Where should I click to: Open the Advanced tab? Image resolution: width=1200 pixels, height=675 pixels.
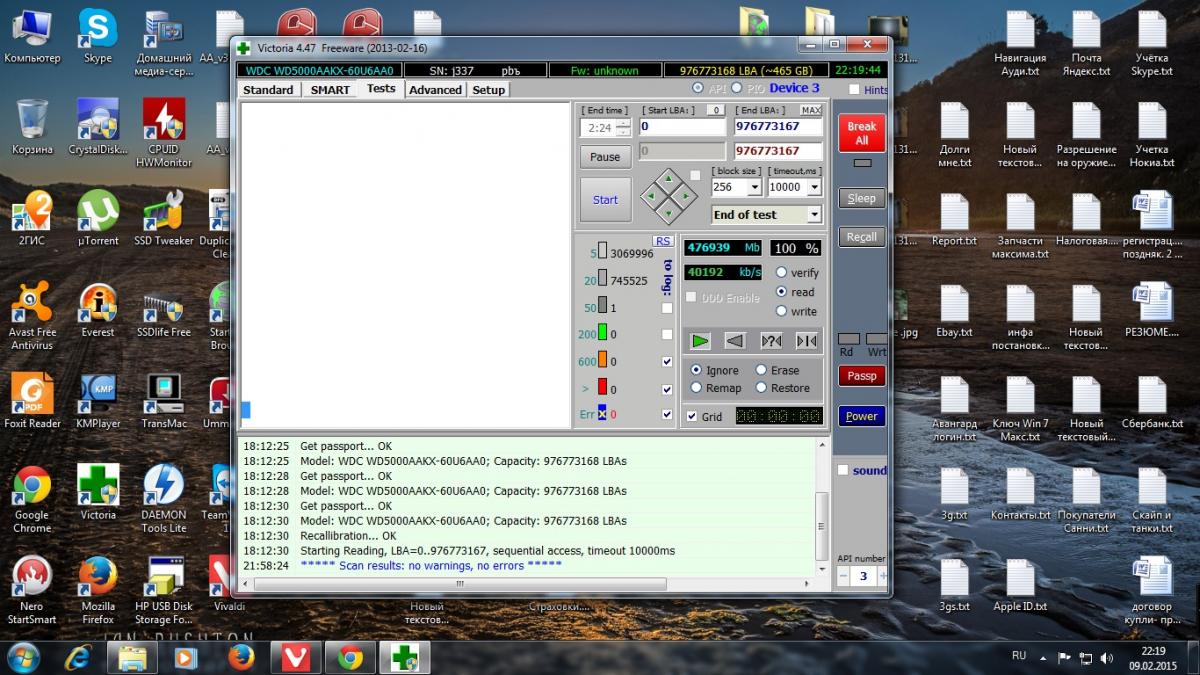(436, 89)
